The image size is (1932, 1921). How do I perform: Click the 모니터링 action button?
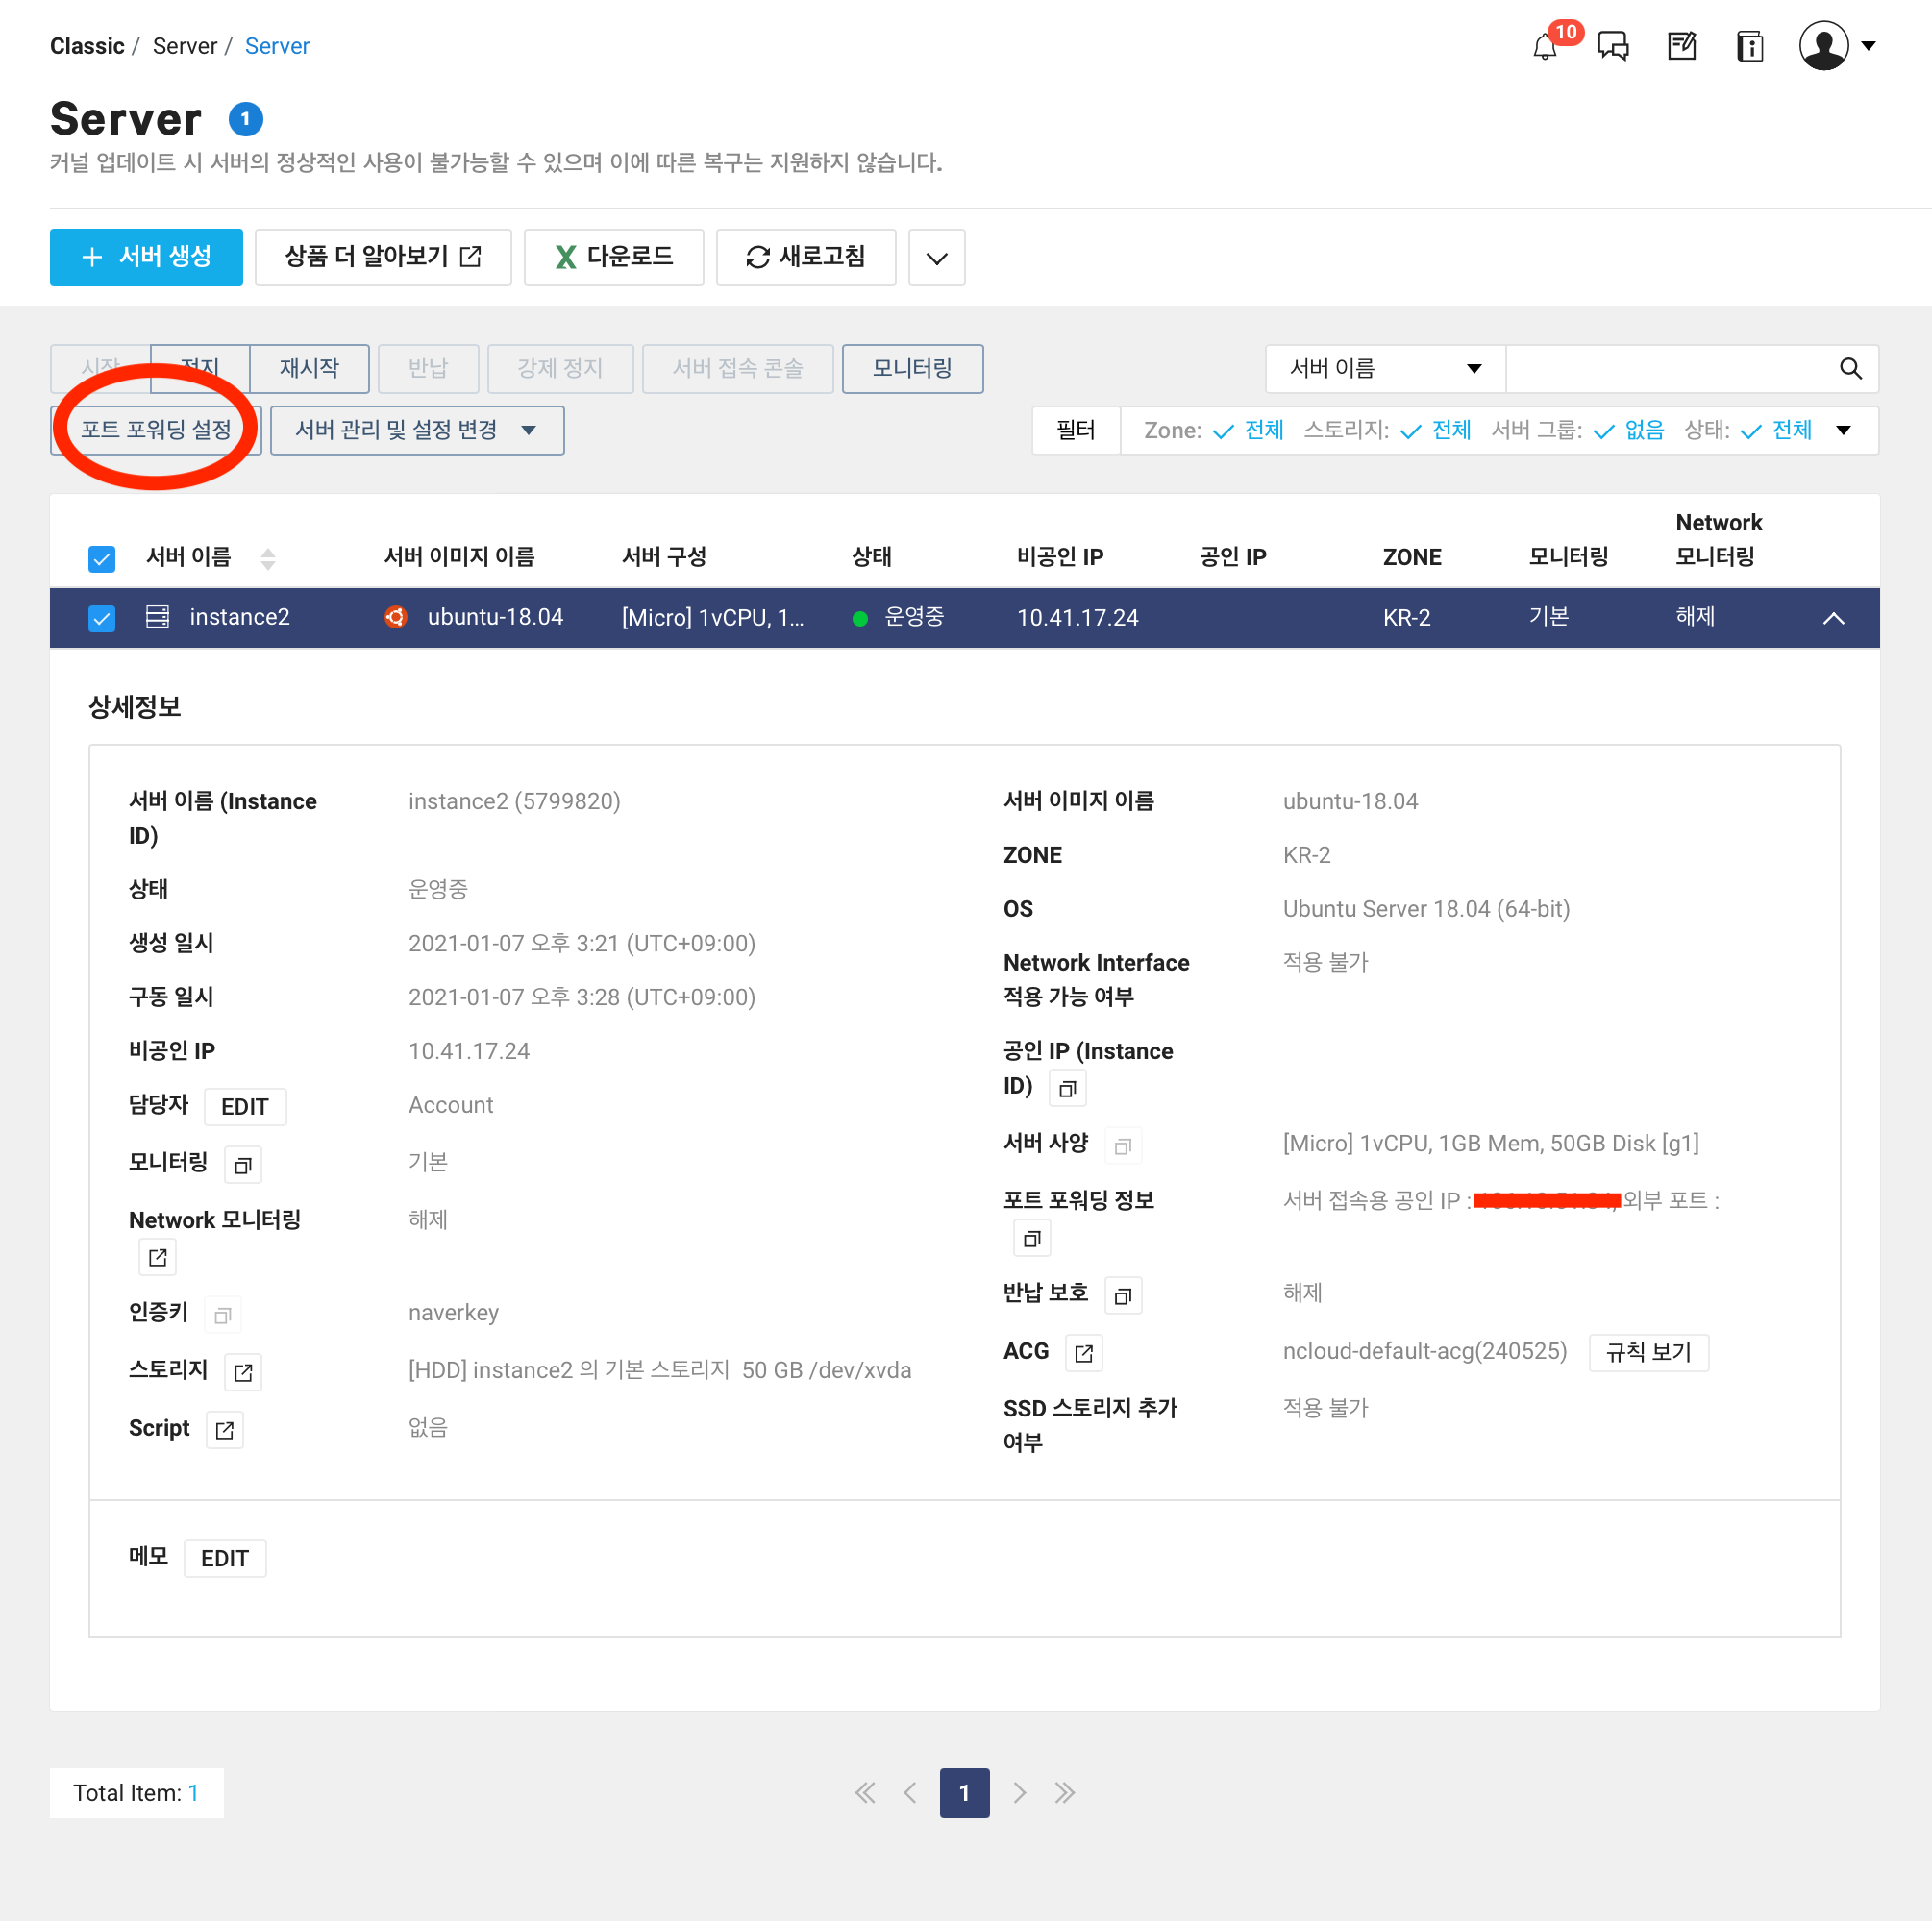(911, 369)
